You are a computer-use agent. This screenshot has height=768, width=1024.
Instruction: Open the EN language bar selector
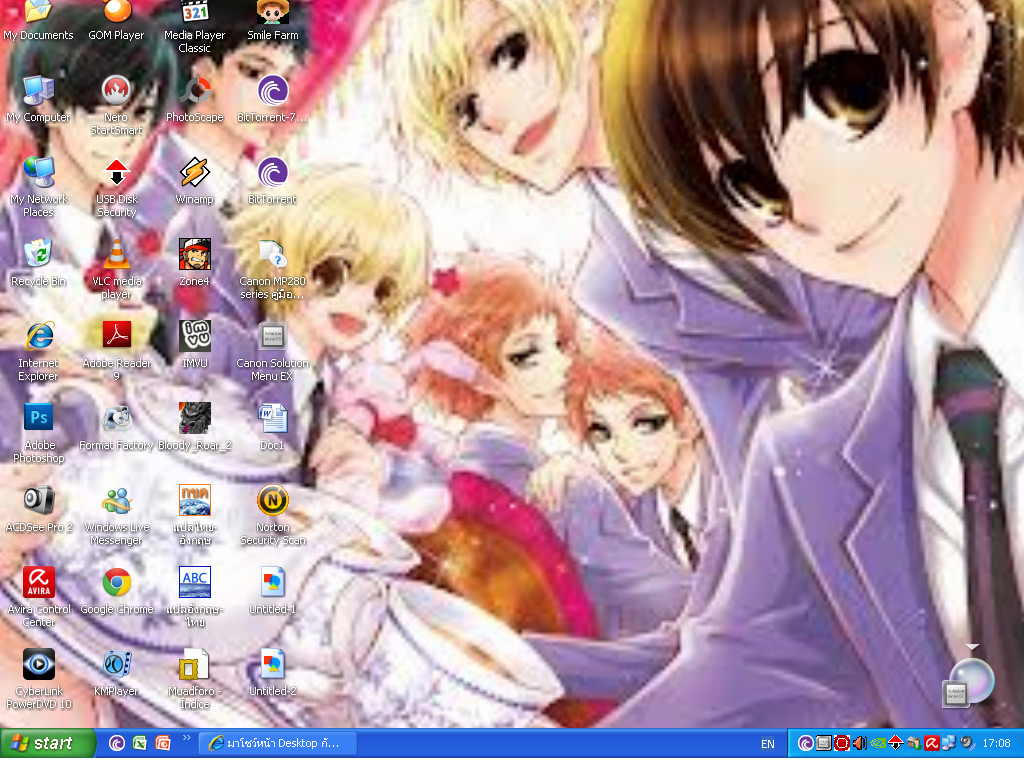tap(767, 744)
